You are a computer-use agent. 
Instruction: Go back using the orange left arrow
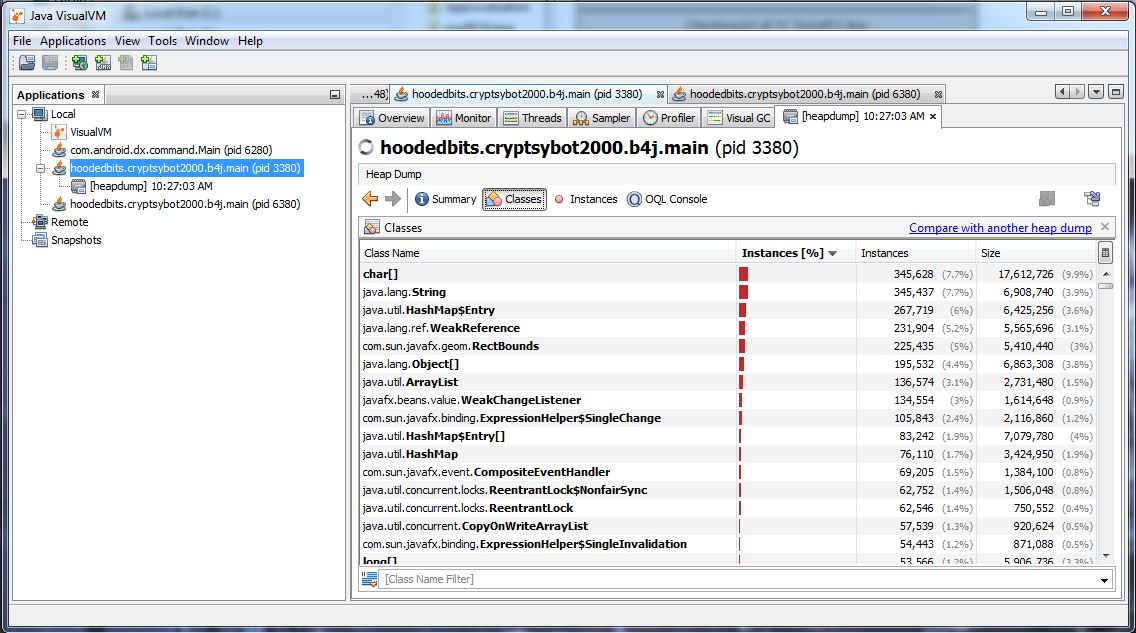click(x=370, y=199)
